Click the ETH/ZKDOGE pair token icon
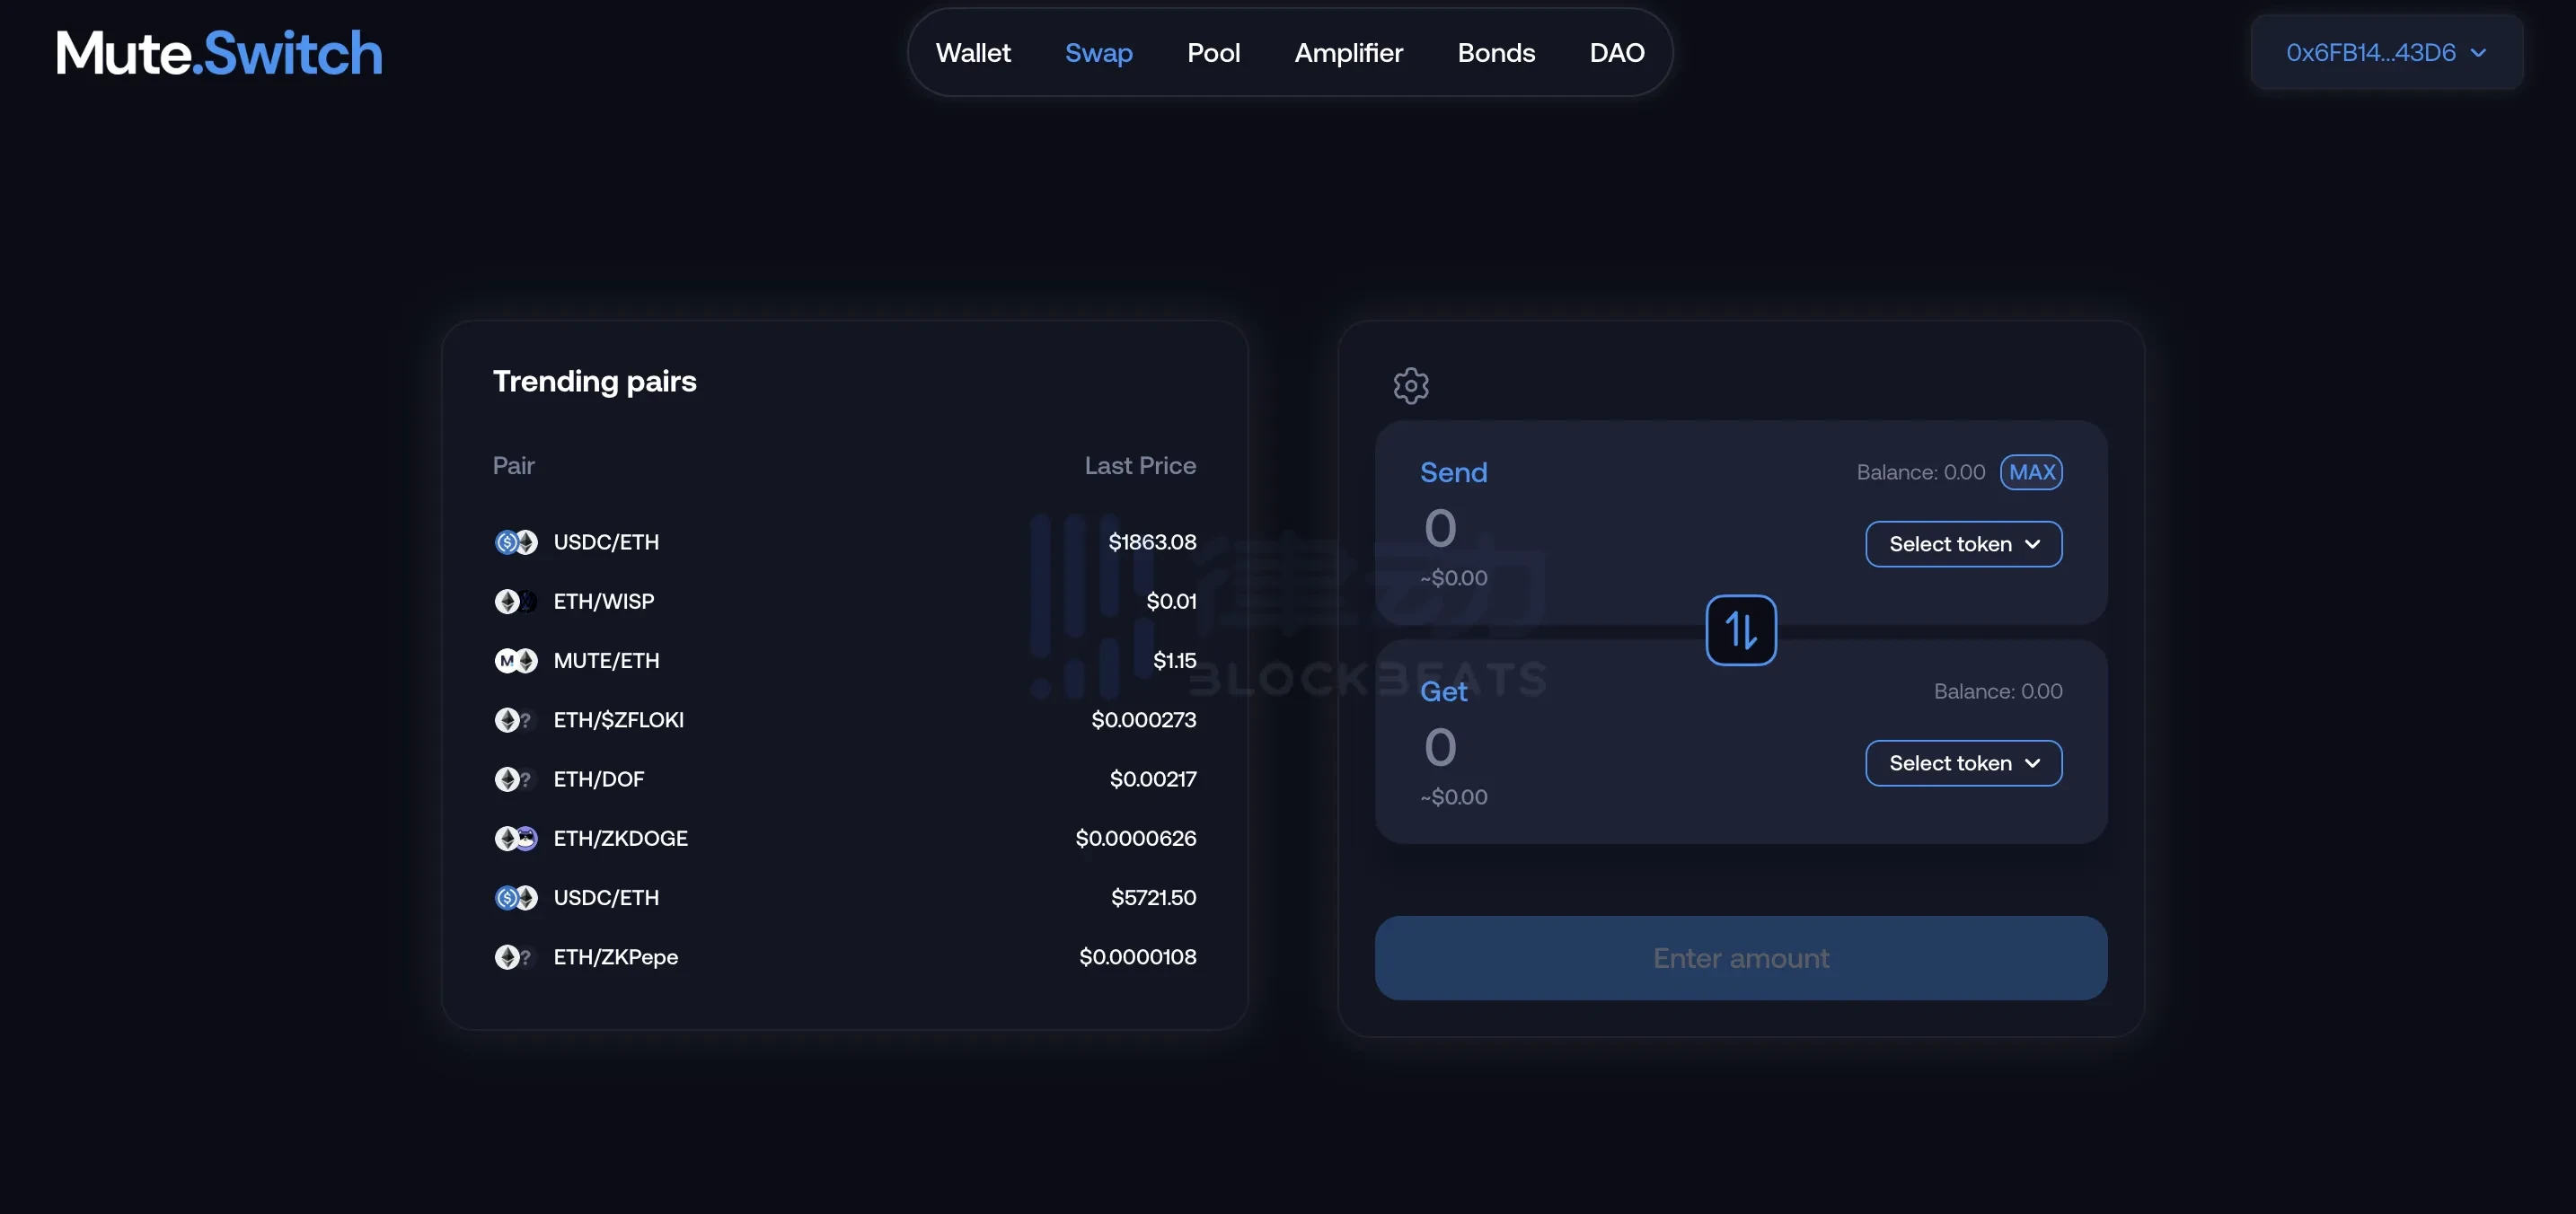 [x=516, y=838]
